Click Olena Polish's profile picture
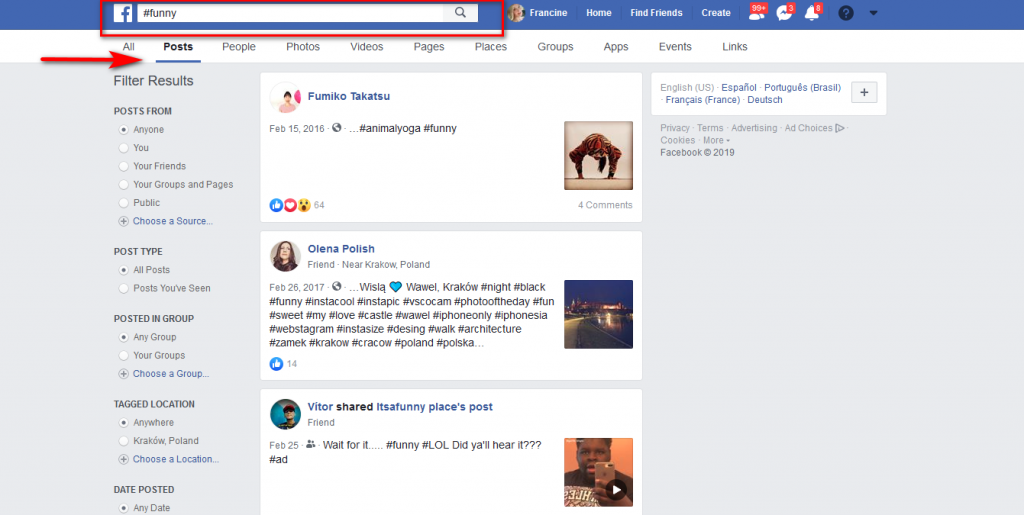This screenshot has width=1024, height=515. [x=285, y=256]
